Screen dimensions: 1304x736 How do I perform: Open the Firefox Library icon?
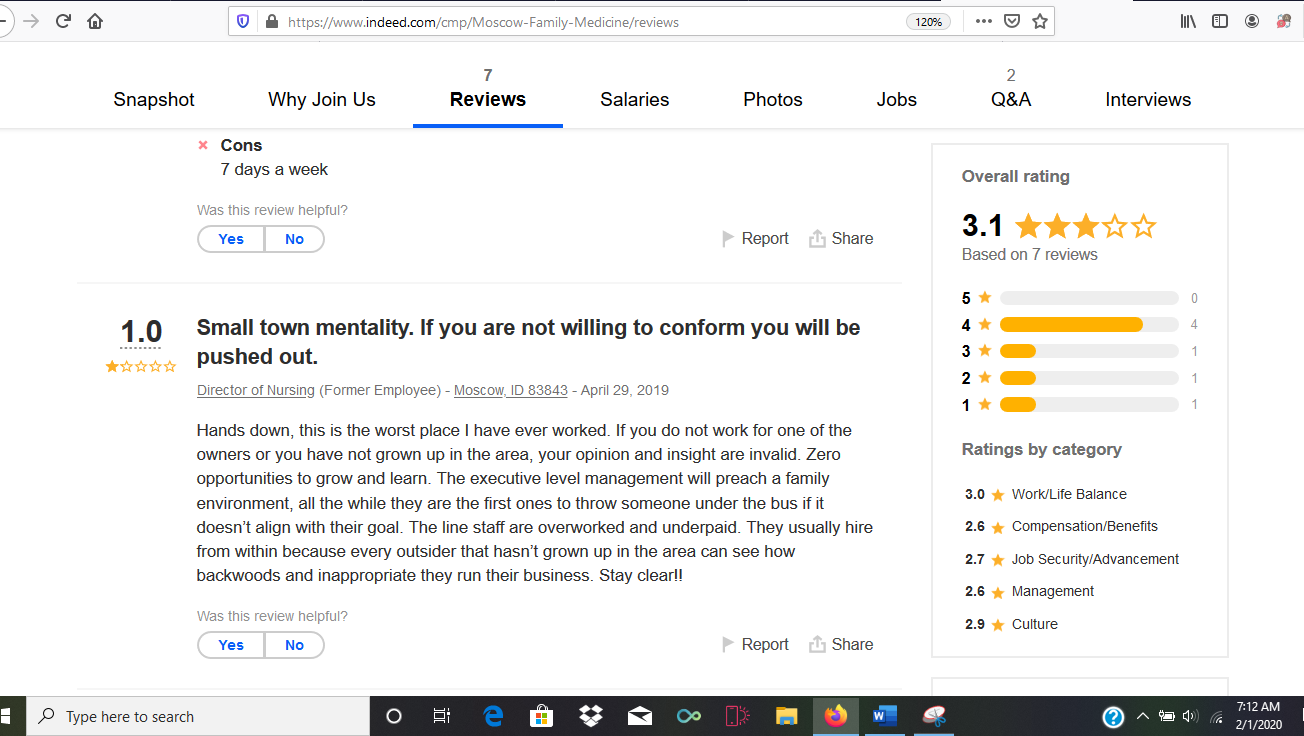tap(1188, 21)
